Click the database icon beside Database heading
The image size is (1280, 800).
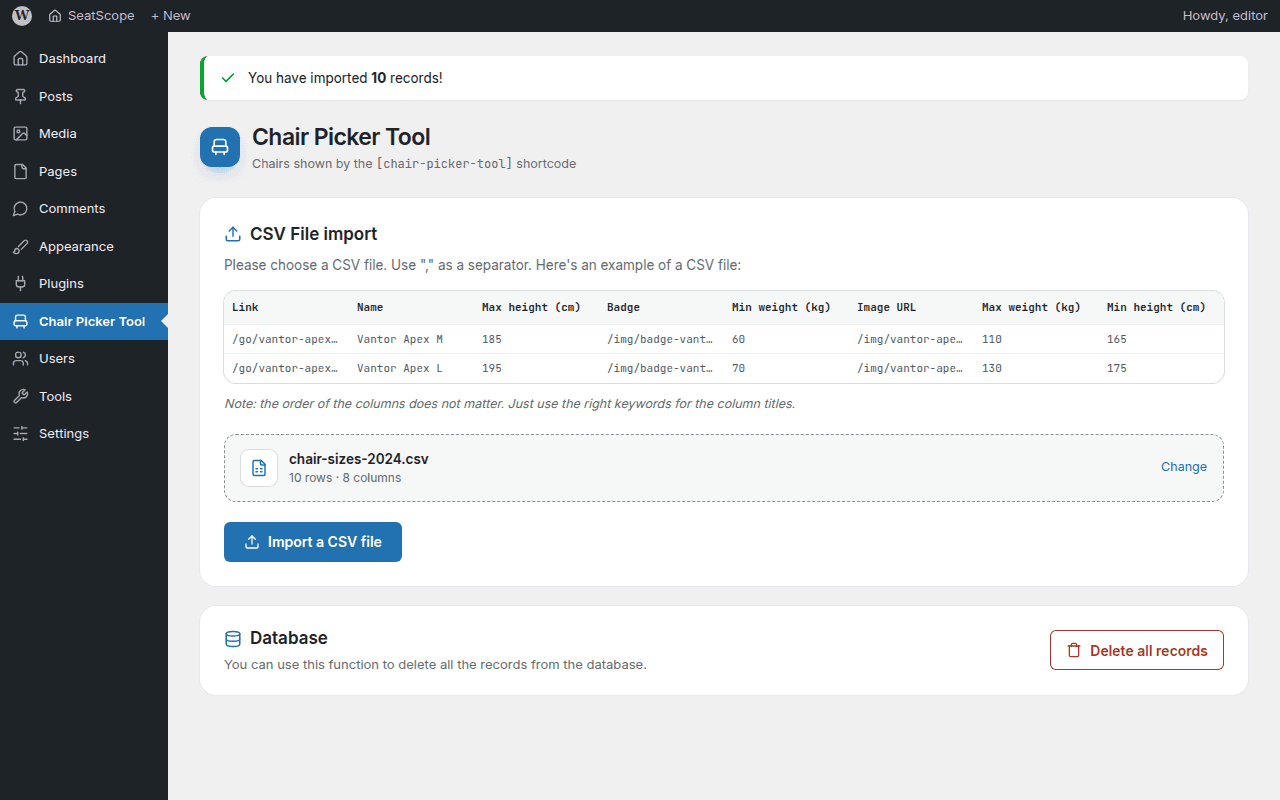pos(233,638)
